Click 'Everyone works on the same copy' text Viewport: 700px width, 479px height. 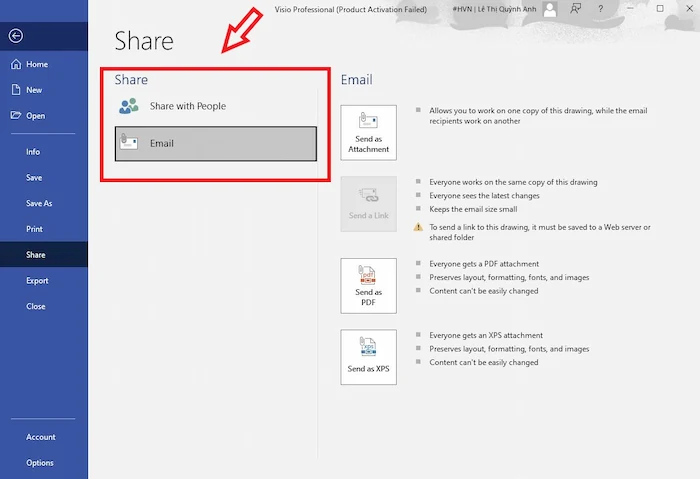[x=513, y=182]
